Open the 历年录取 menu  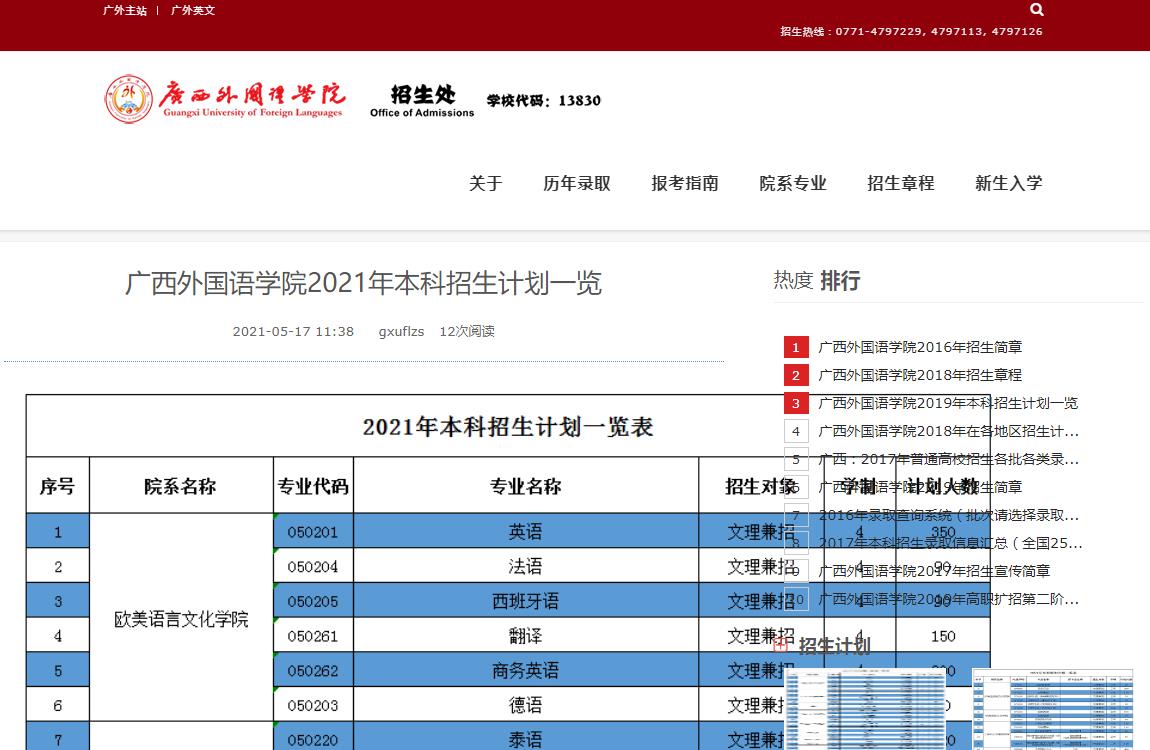click(x=577, y=183)
